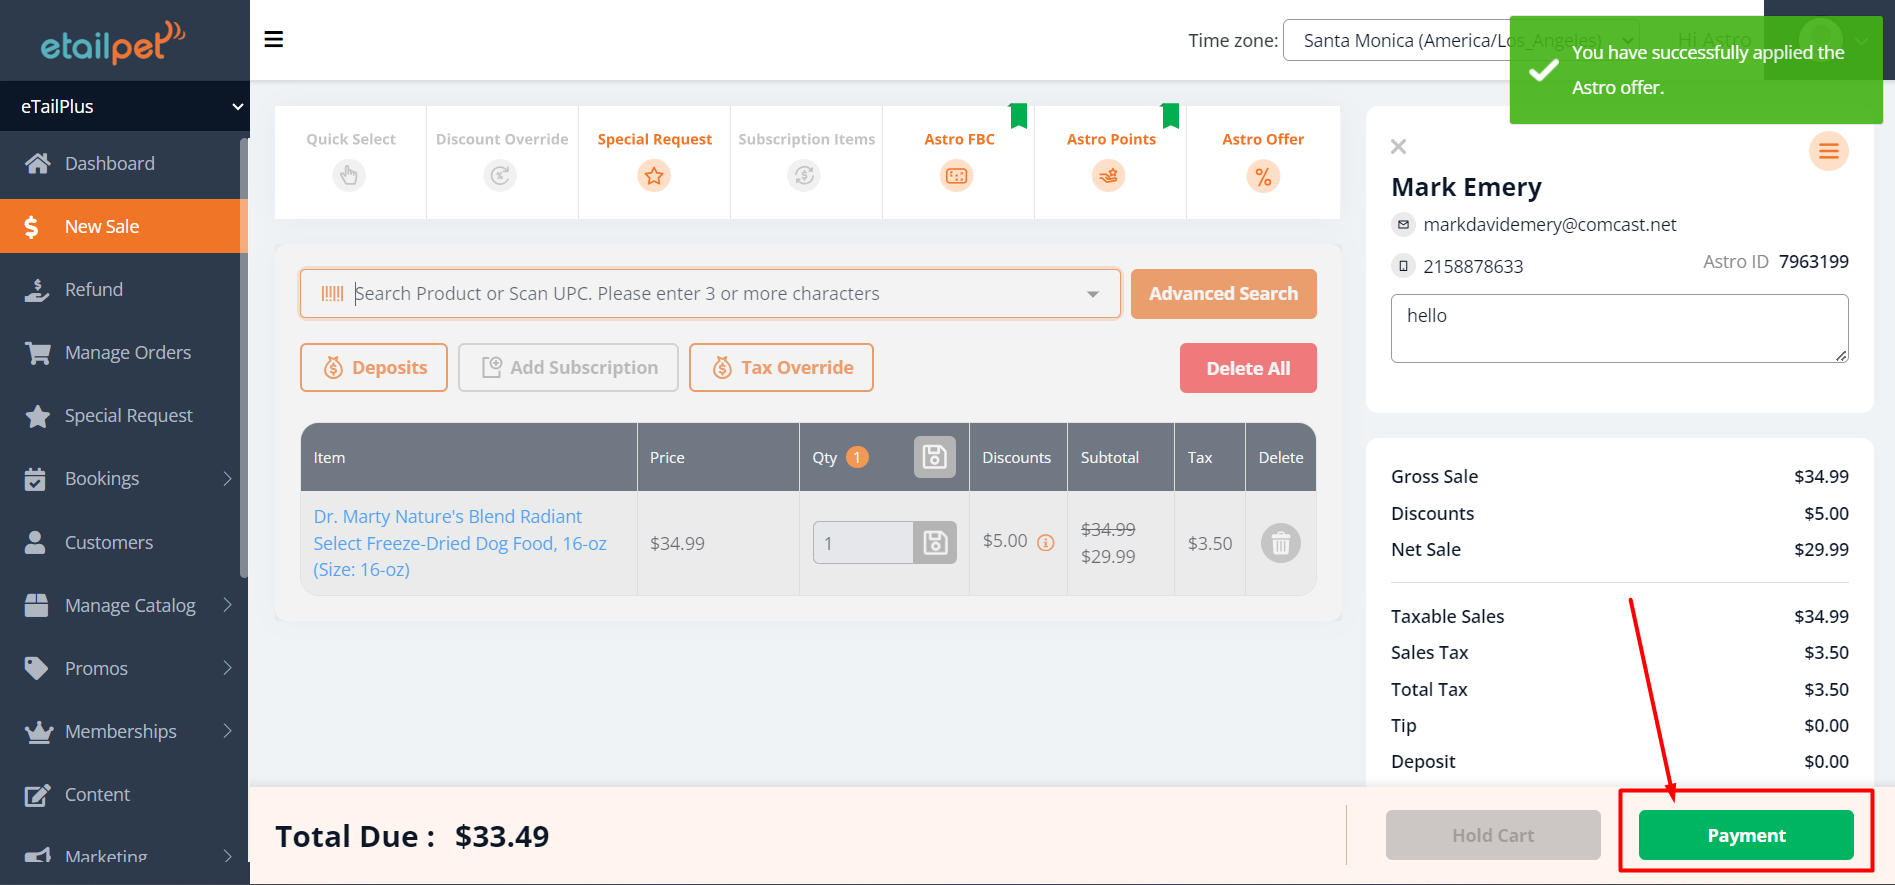Open the orange customer menu icon
Image resolution: width=1895 pixels, height=885 pixels.
tap(1828, 152)
